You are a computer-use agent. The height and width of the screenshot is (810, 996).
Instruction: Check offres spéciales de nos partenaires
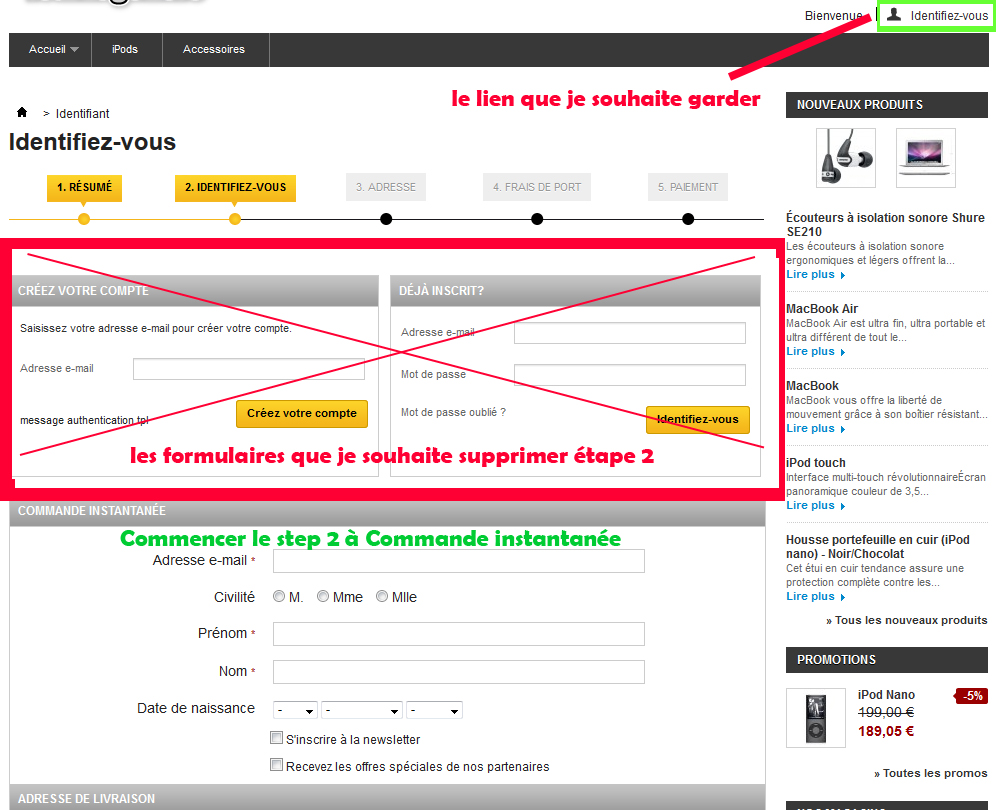276,765
